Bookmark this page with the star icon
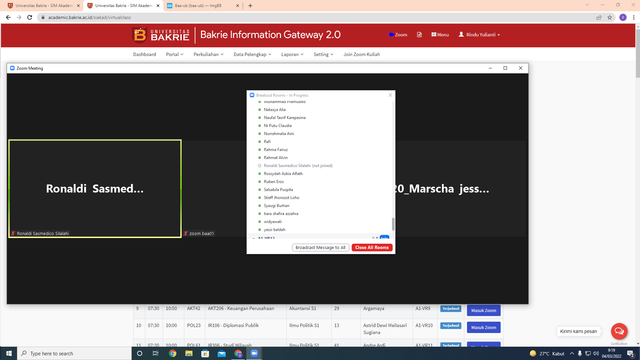Viewport: 640px width, 360px height. tap(610, 18)
